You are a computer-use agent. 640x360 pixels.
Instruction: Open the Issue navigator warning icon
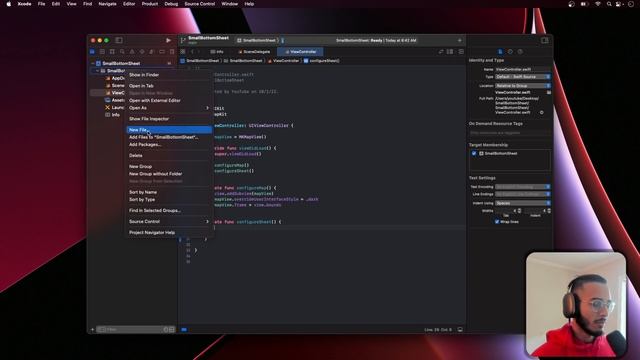[x=132, y=52]
